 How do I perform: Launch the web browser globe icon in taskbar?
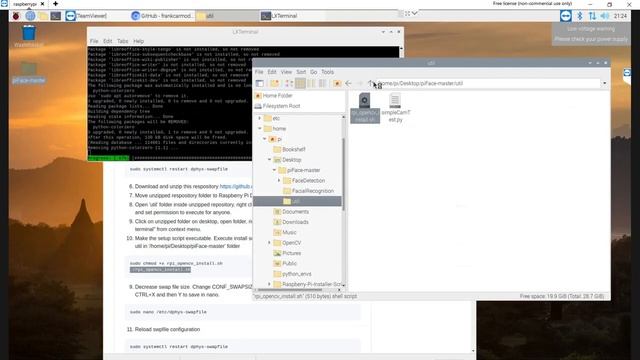[30, 16]
